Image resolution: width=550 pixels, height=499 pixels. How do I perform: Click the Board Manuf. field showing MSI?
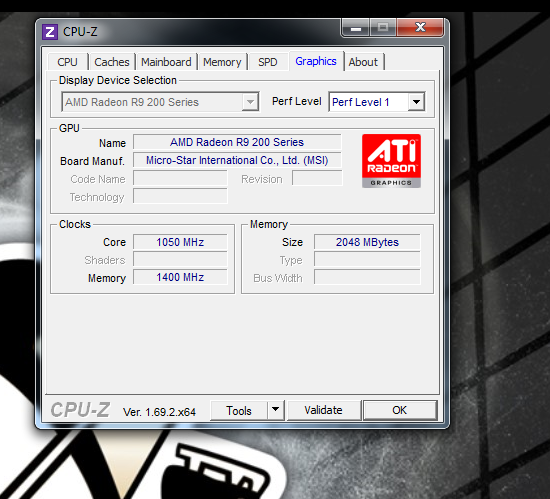click(237, 160)
